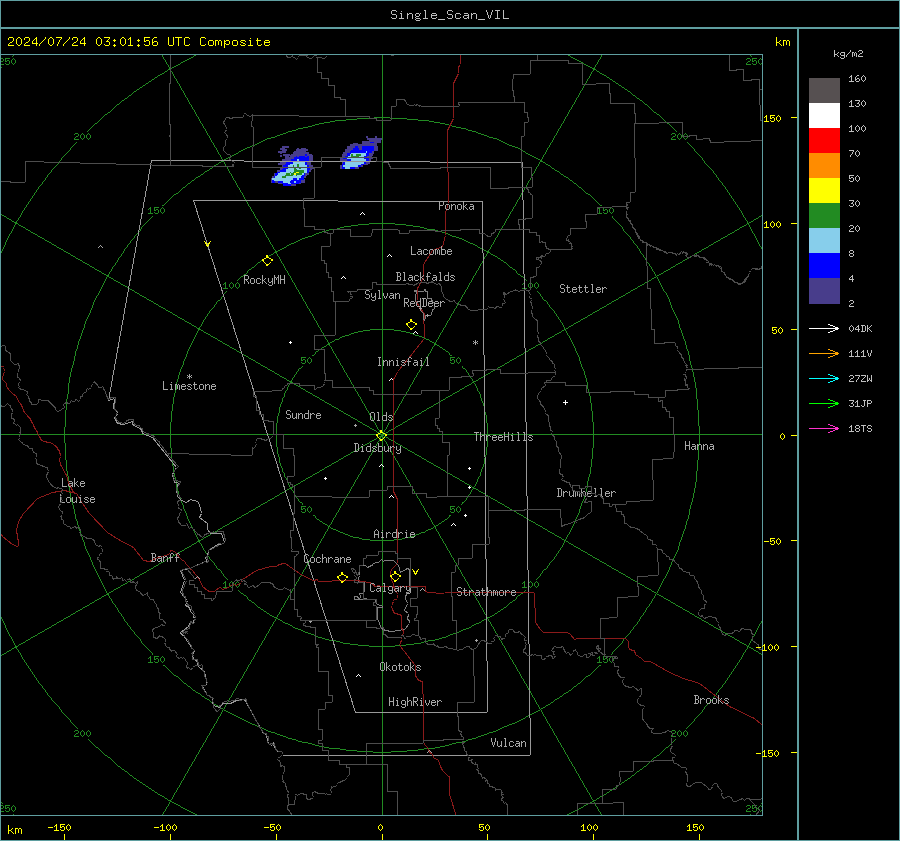Select the green 20-30 legend swatch
This screenshot has height=841, width=900.
coord(824,216)
